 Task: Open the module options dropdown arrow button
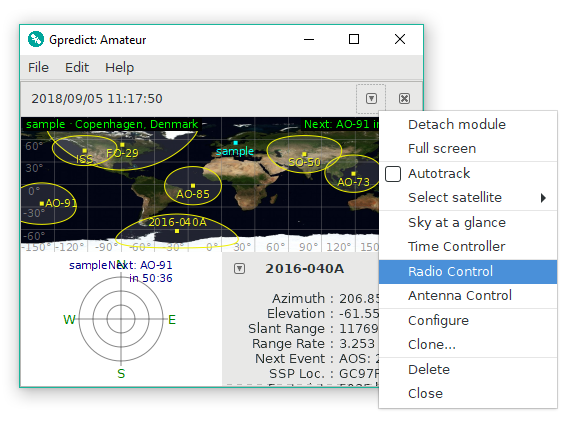[x=371, y=98]
